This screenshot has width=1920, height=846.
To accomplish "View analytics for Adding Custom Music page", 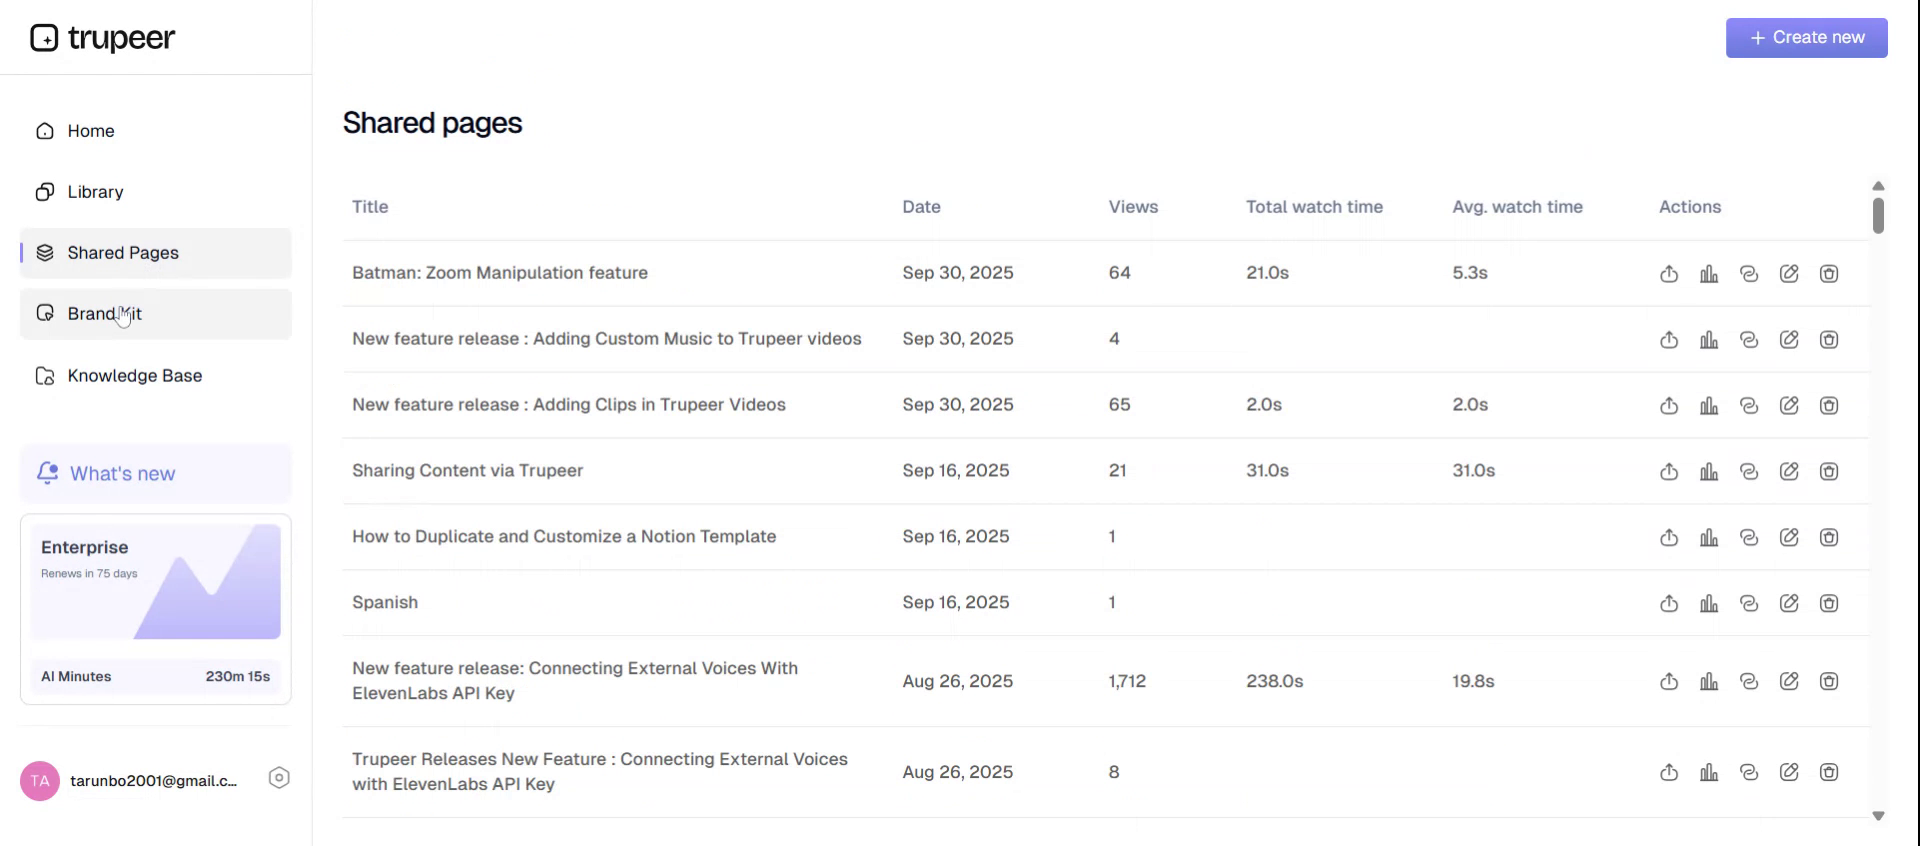I will tap(1709, 340).
